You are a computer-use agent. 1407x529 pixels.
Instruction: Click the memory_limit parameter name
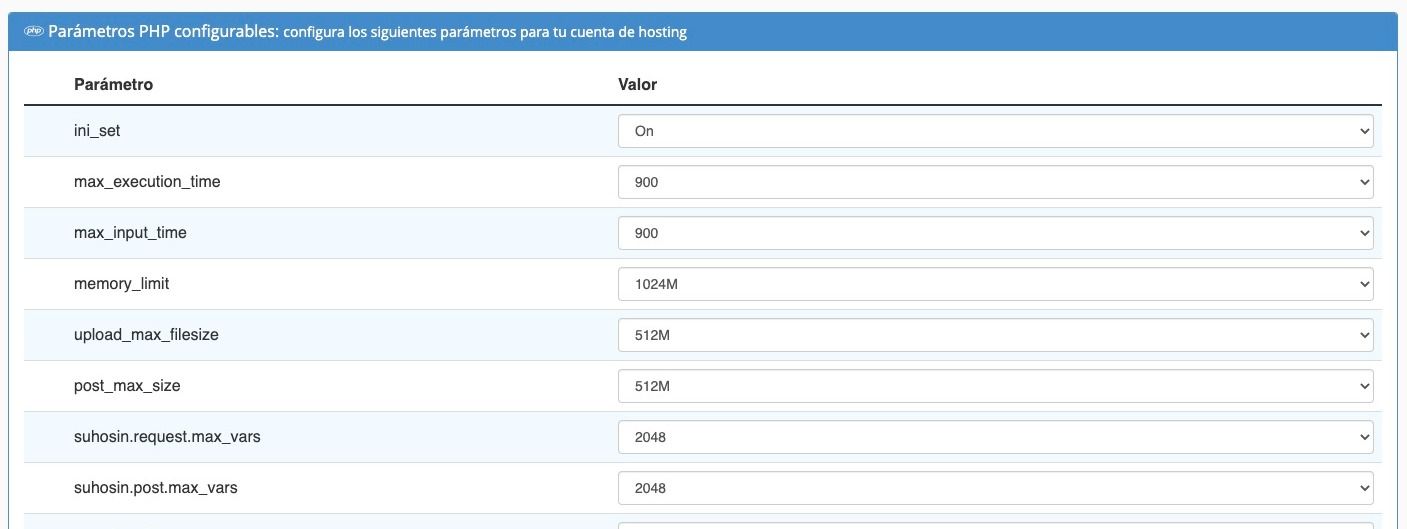121,284
